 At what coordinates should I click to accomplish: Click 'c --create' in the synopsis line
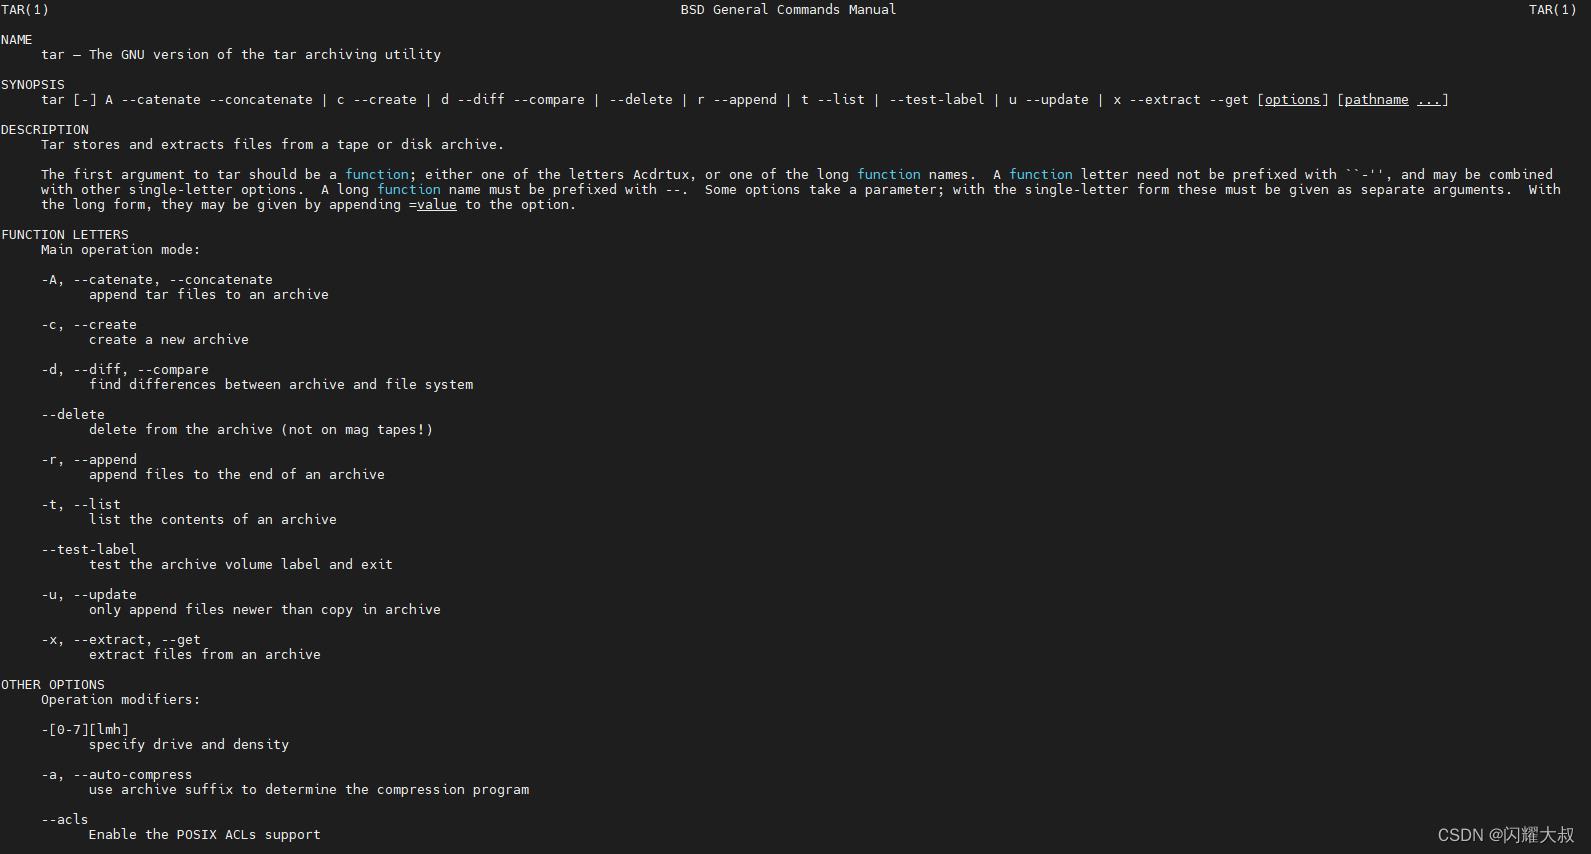377,100
